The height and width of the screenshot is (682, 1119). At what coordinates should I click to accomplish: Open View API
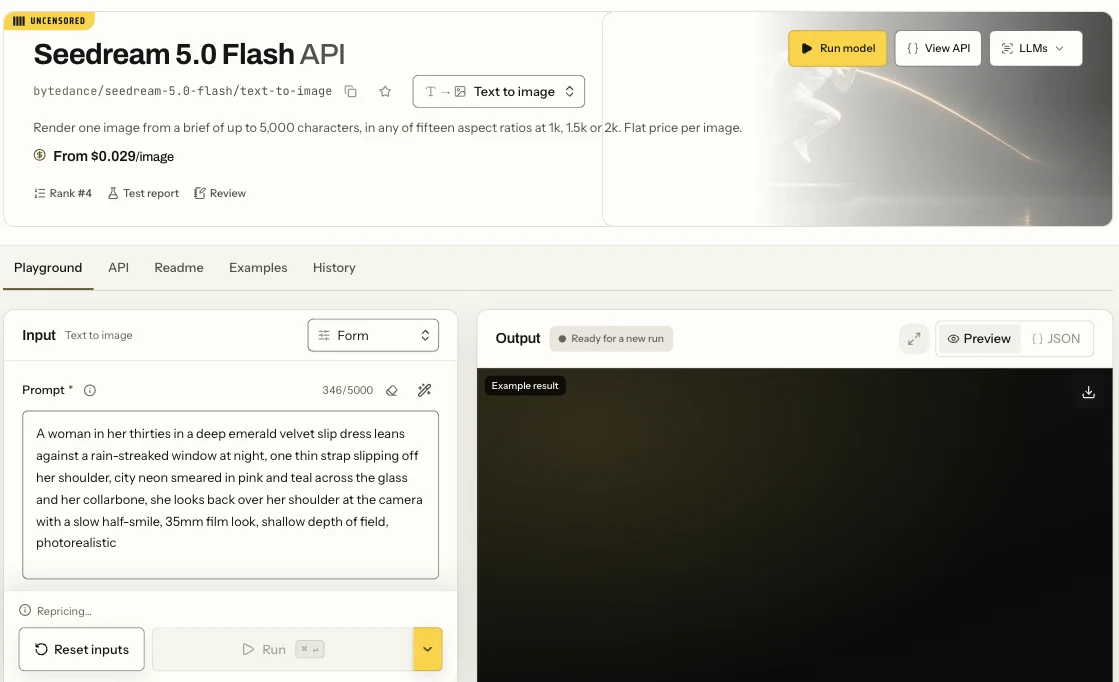[938, 49]
